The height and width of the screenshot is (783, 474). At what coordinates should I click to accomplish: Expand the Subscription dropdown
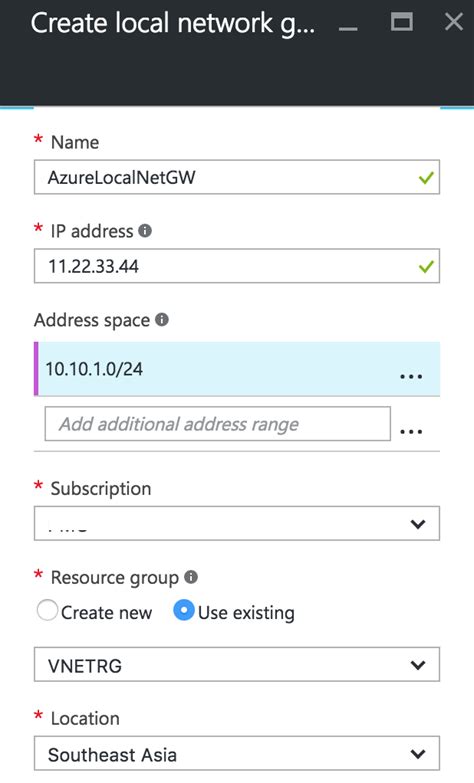[x=237, y=523]
